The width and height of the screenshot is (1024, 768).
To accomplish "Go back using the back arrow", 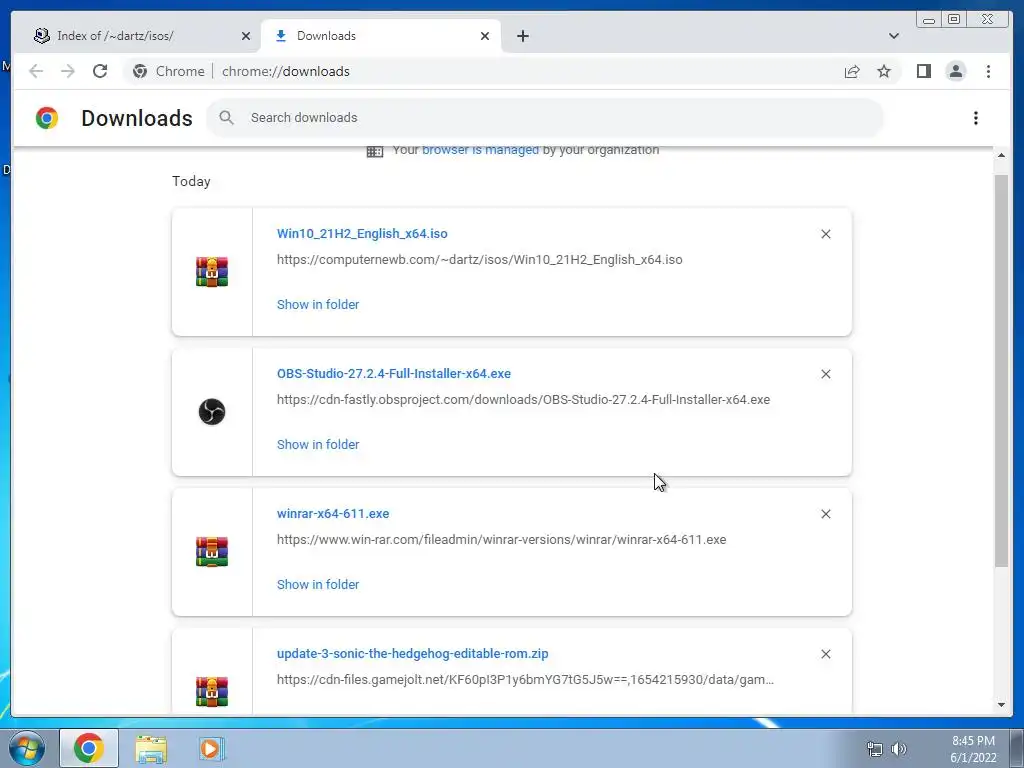I will click(x=36, y=71).
